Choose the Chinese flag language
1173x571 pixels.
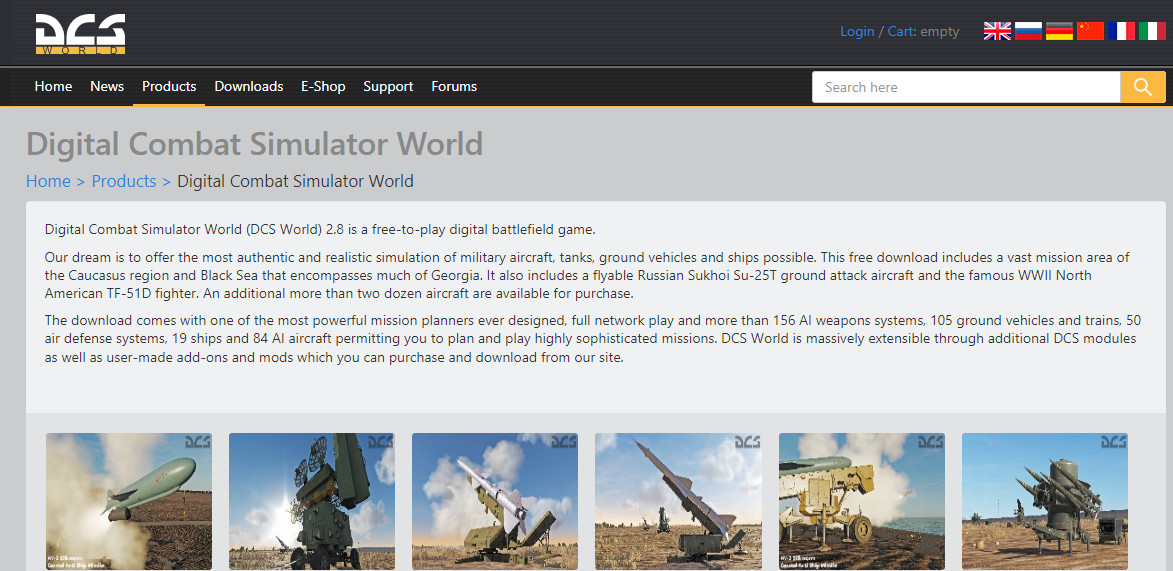(1090, 31)
